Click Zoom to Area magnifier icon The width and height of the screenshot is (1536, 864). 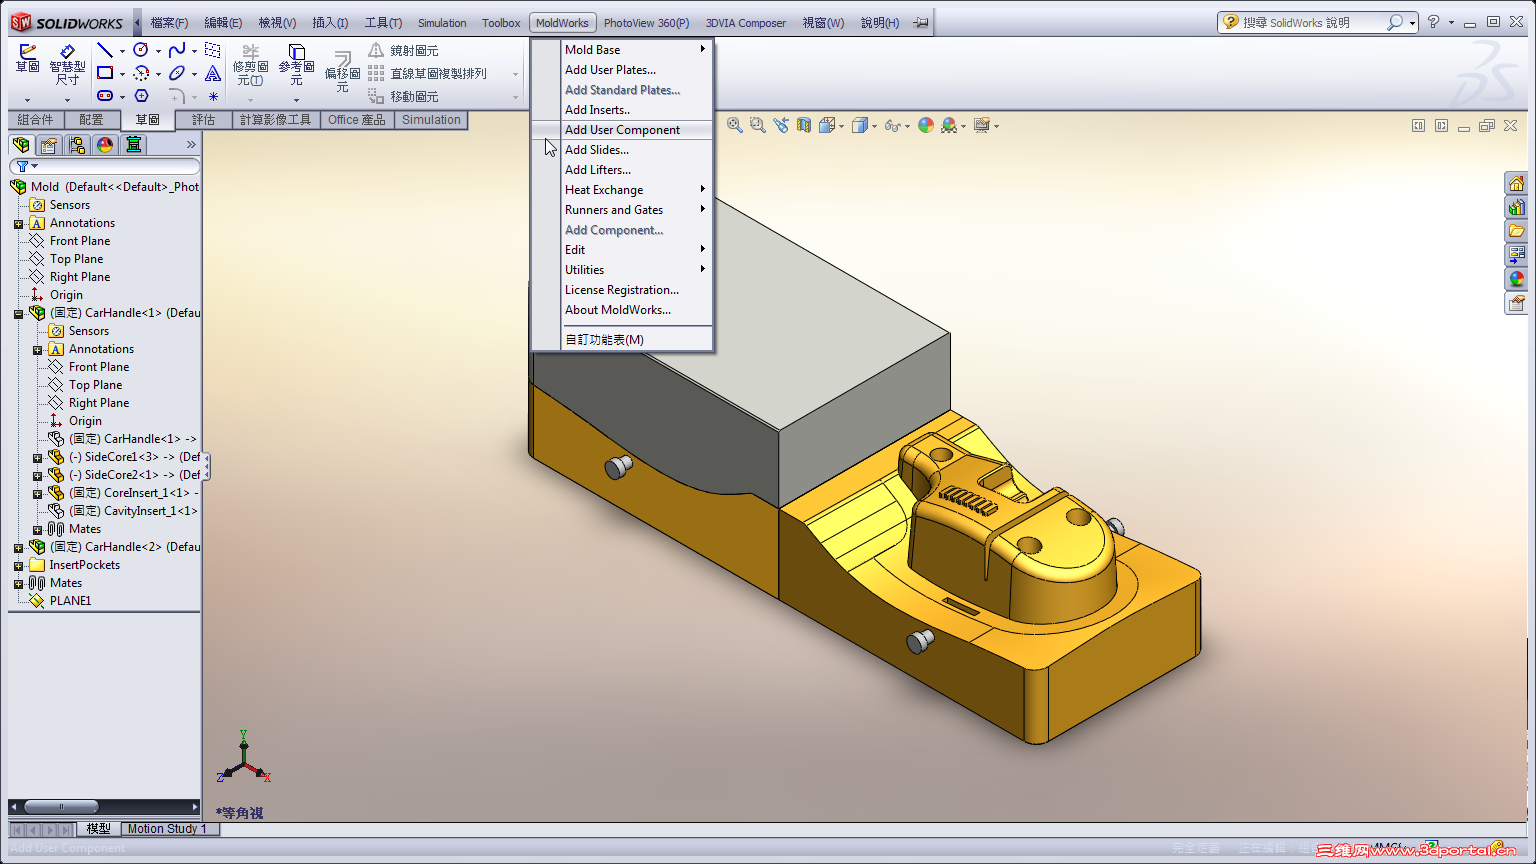tap(758, 125)
